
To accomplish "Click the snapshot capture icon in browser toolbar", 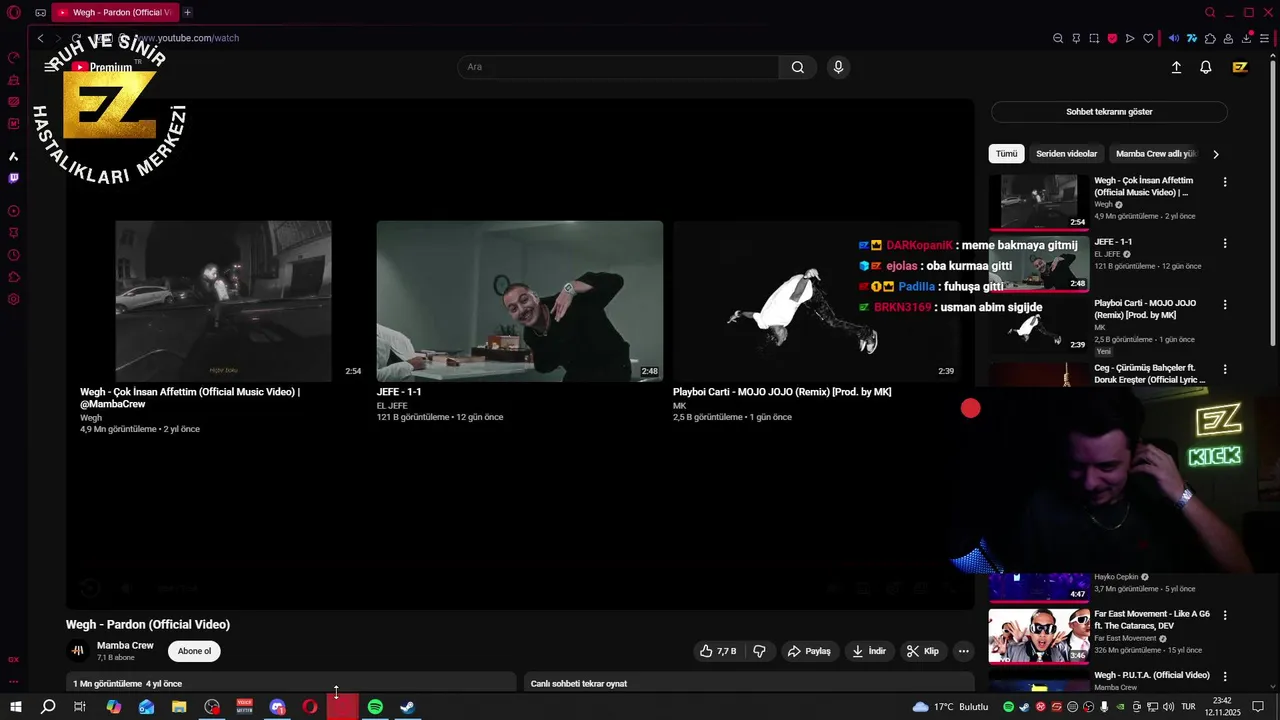I will 1094,38.
